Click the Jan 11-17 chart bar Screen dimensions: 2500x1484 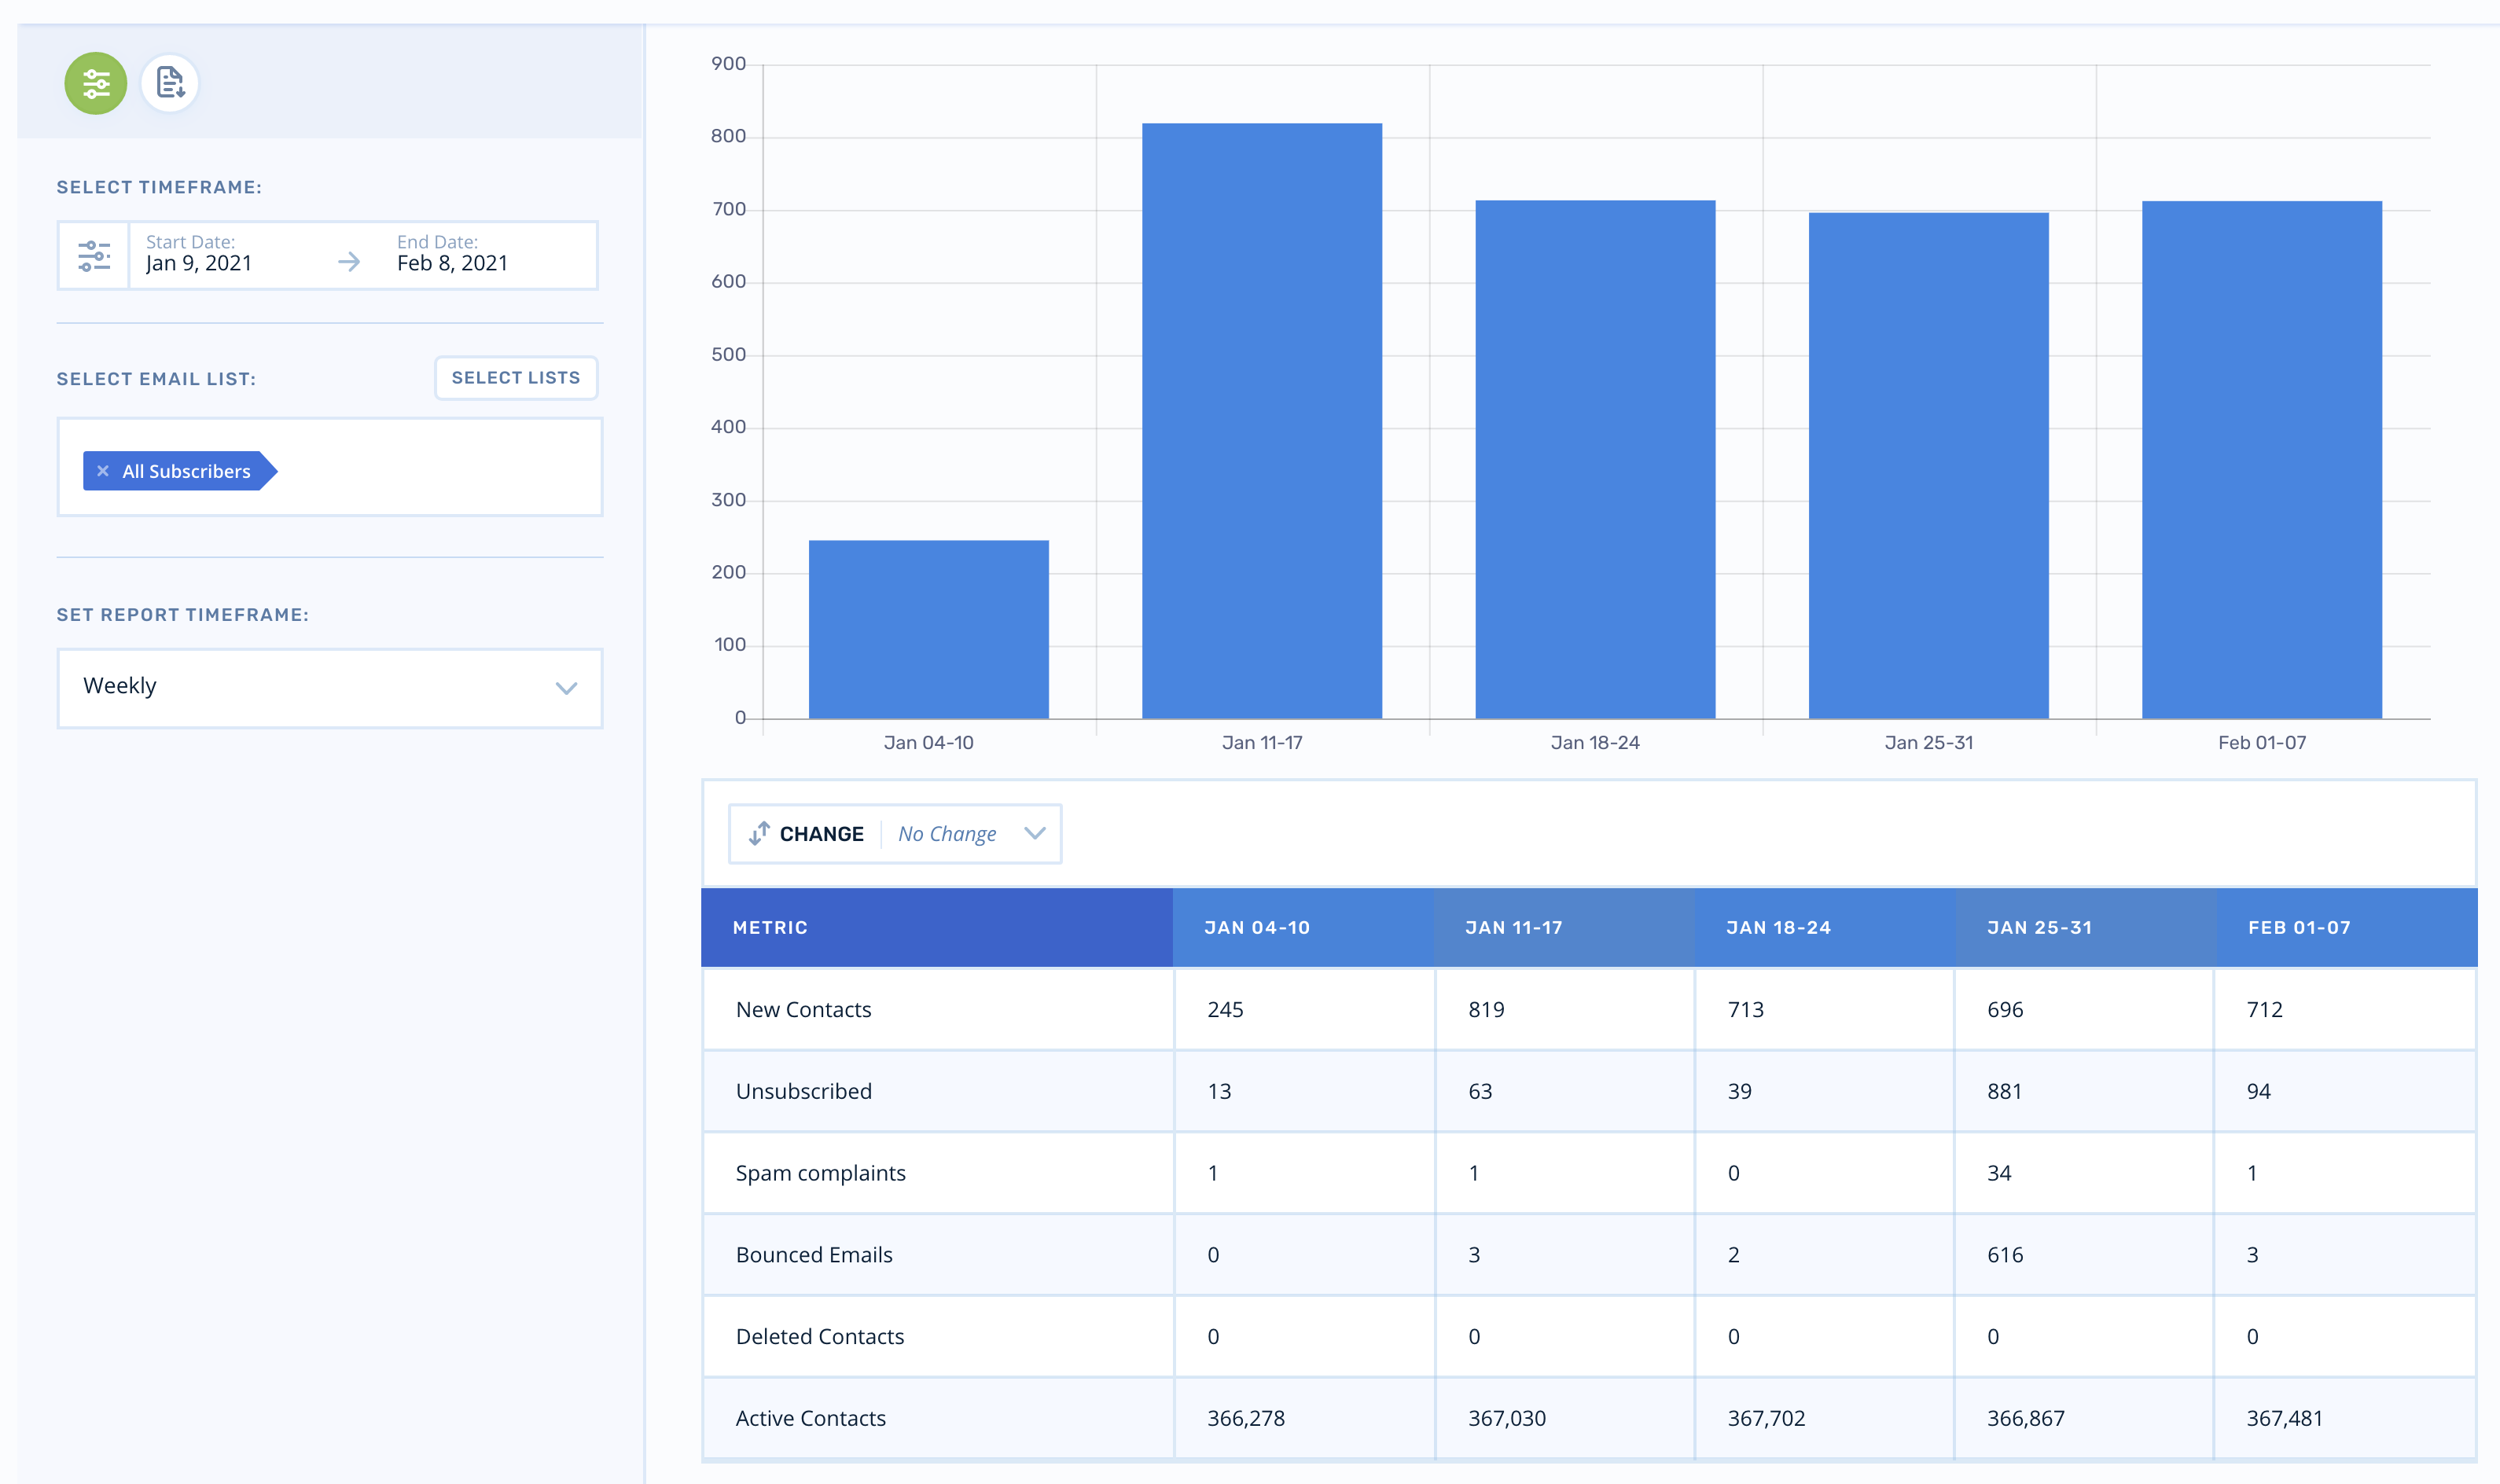pos(1261,420)
